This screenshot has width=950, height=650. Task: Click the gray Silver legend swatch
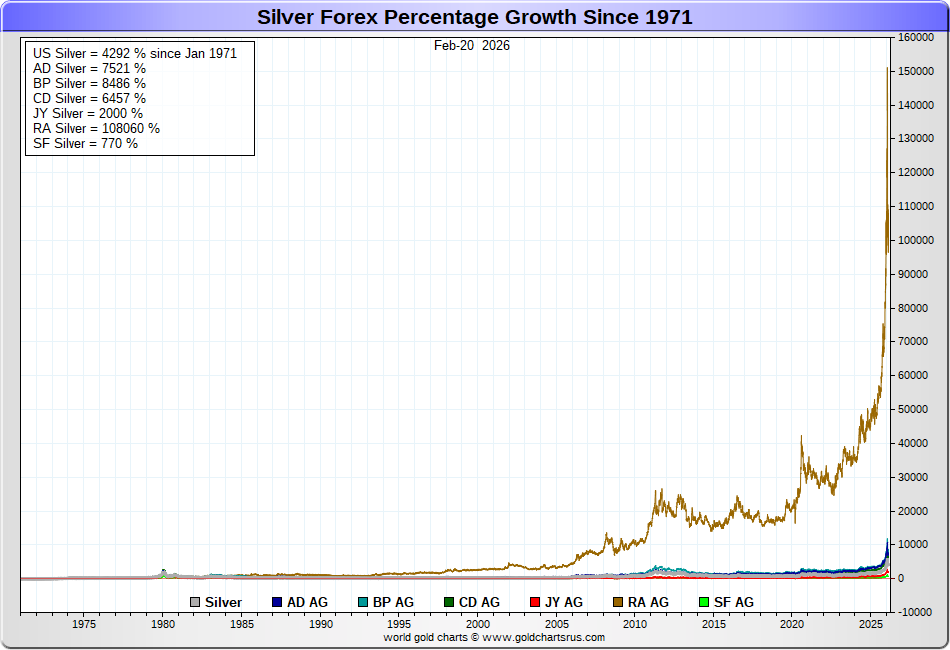tap(195, 602)
